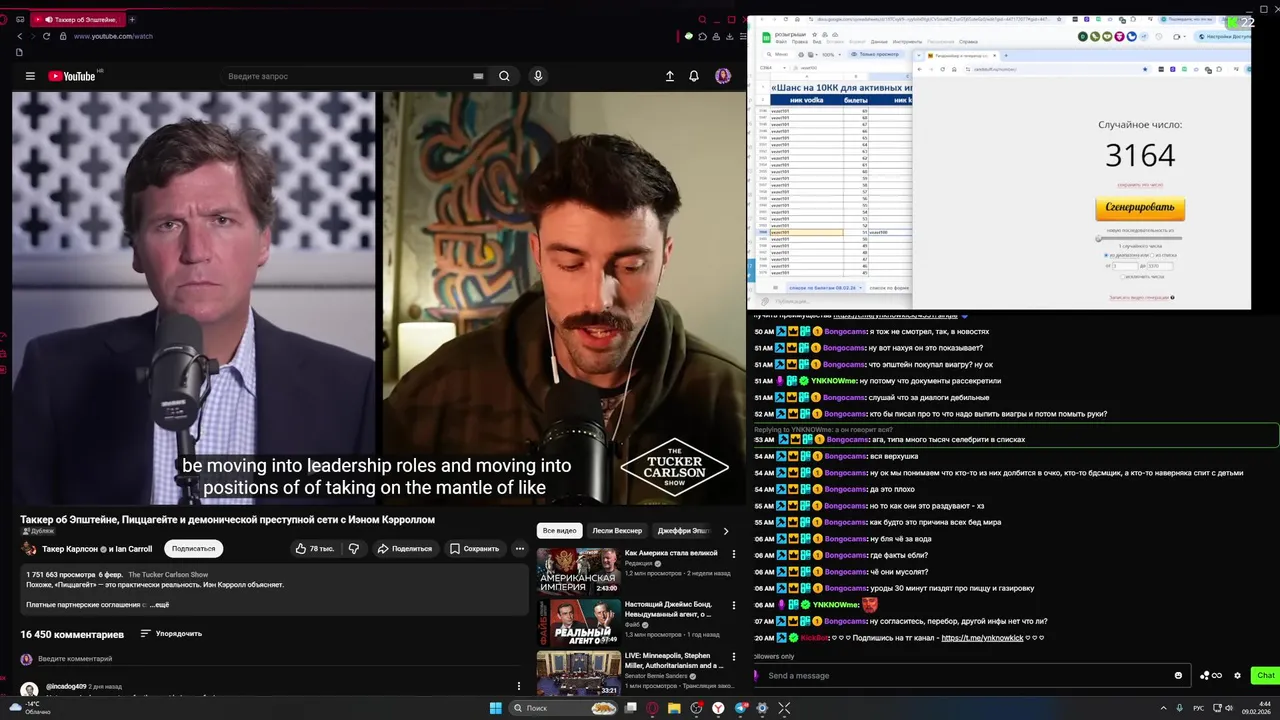Launch File Explorer from the taskbar
The width and height of the screenshot is (1280, 720).
point(674,708)
